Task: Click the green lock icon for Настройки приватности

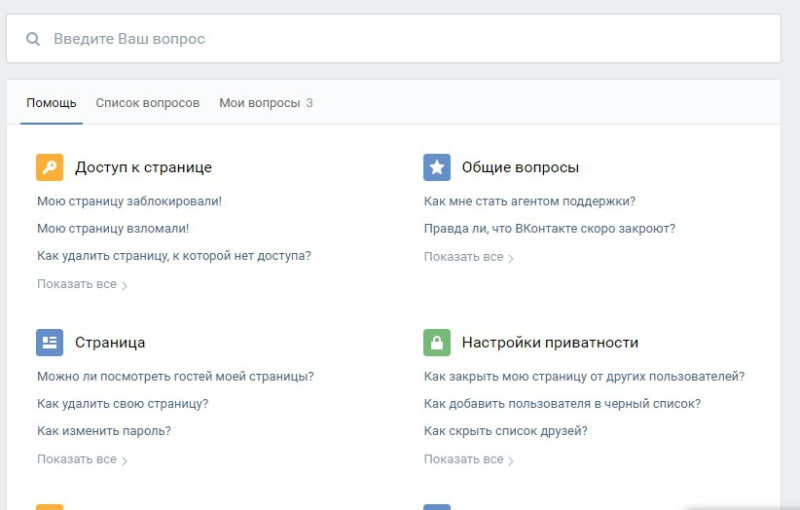Action: pos(436,342)
